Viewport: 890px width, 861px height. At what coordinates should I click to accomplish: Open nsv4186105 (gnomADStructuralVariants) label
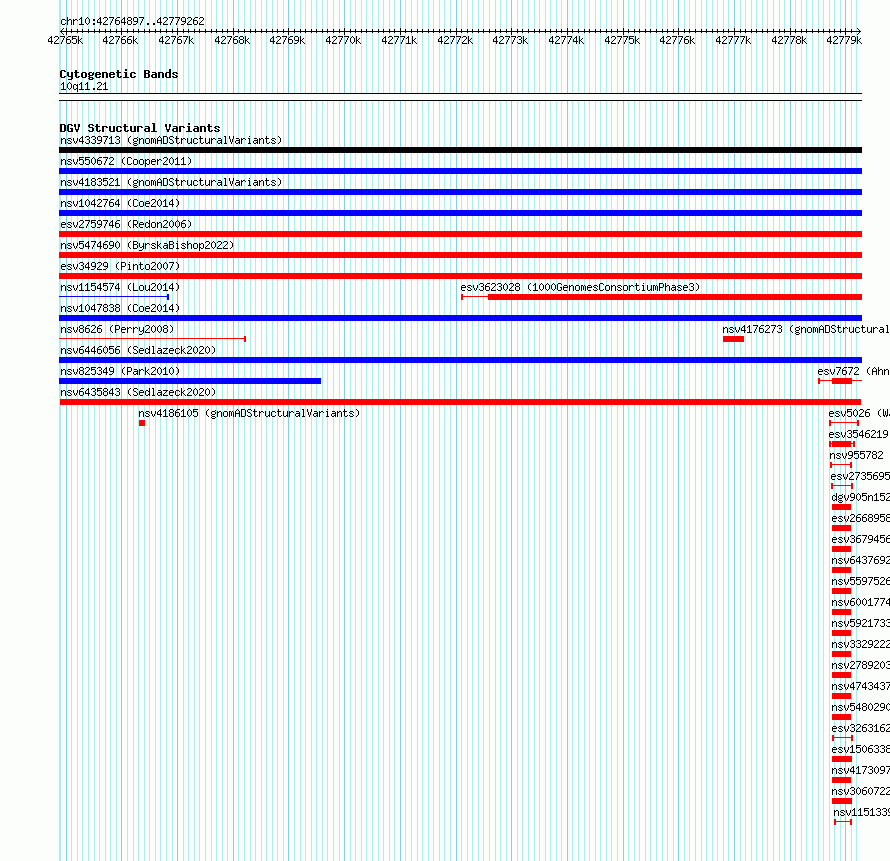pos(249,413)
